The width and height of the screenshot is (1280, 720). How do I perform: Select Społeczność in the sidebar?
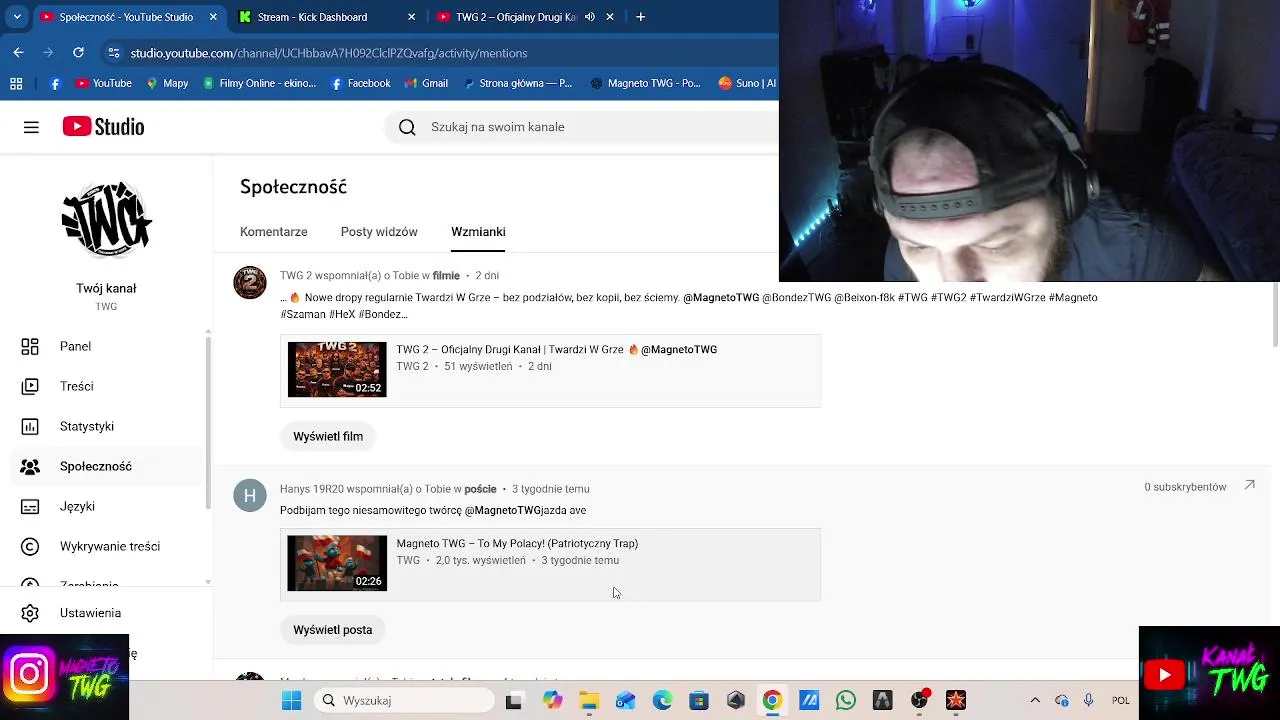(x=106, y=466)
